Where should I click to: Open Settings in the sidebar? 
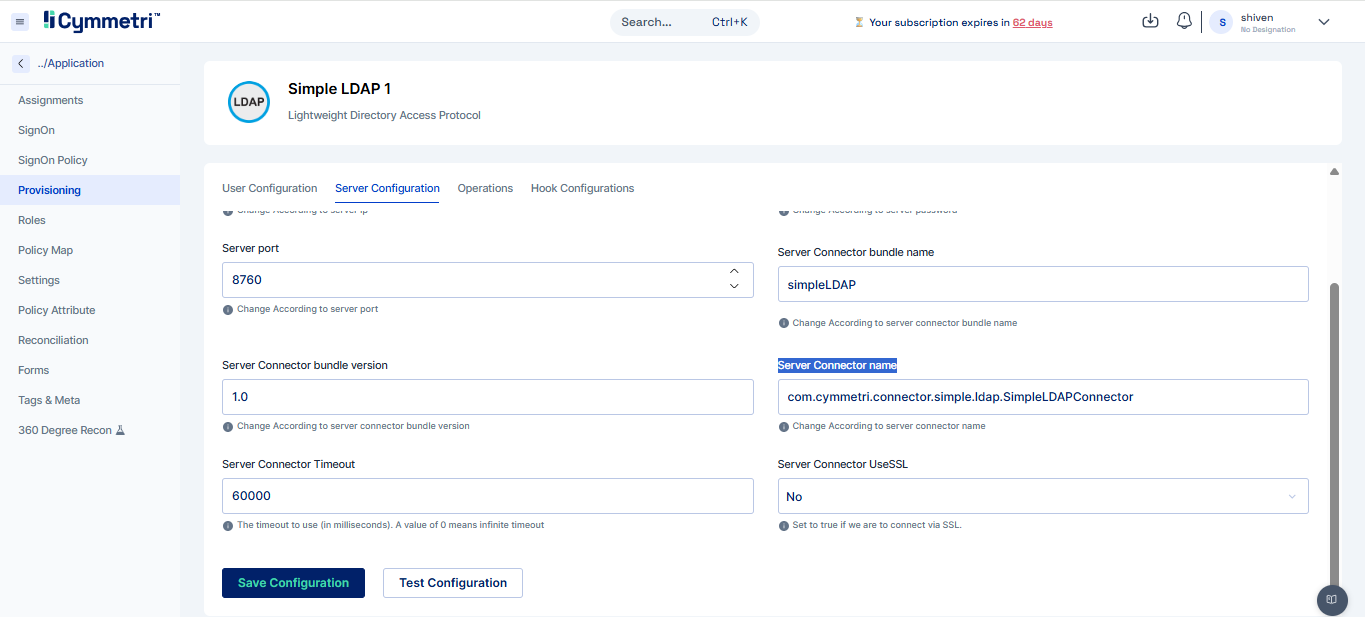tap(90, 280)
